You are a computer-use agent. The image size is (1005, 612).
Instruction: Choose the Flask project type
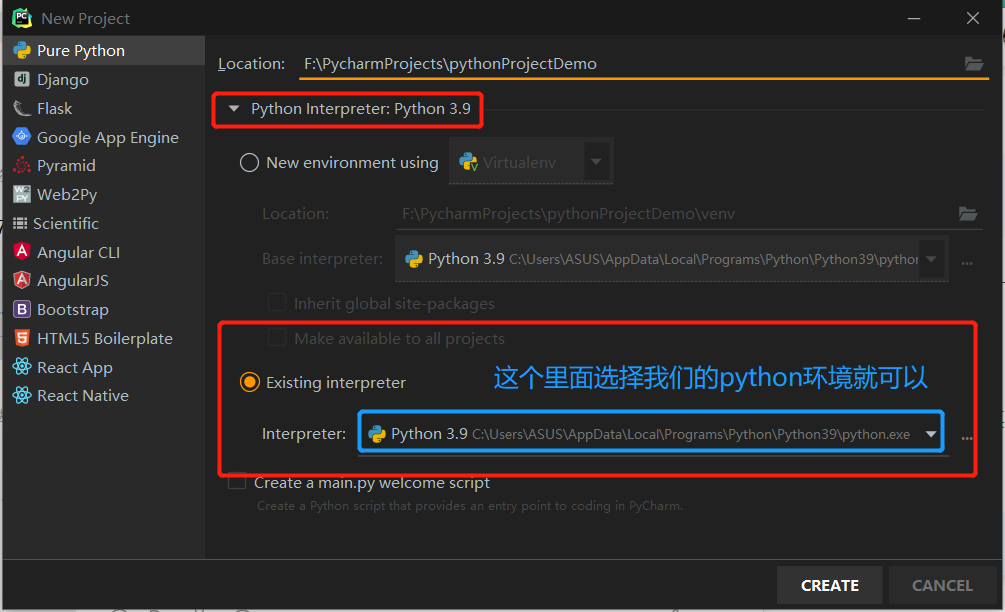pyautogui.click(x=104, y=108)
